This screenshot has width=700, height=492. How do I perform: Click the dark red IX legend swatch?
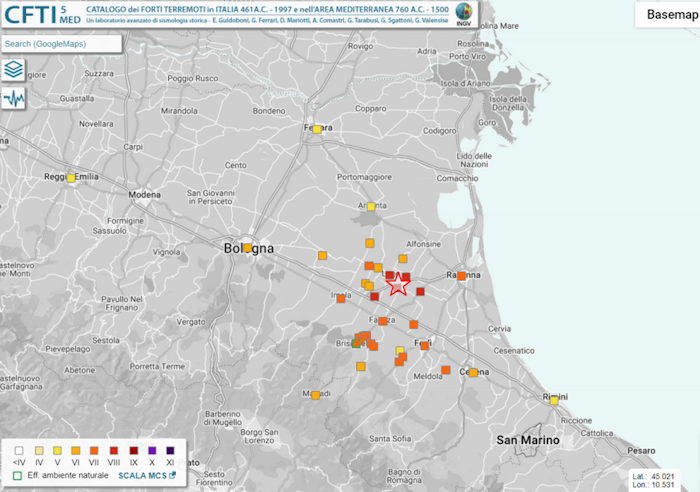pyautogui.click(x=133, y=449)
